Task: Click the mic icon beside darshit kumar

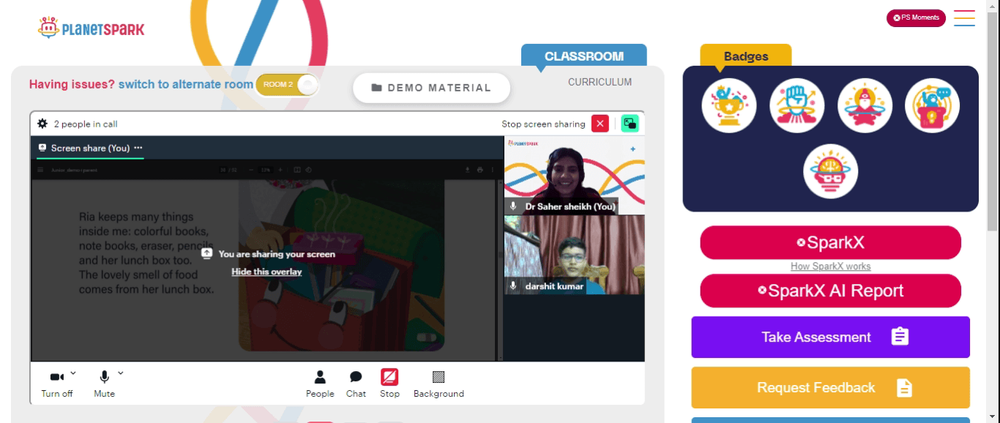Action: pos(513,286)
